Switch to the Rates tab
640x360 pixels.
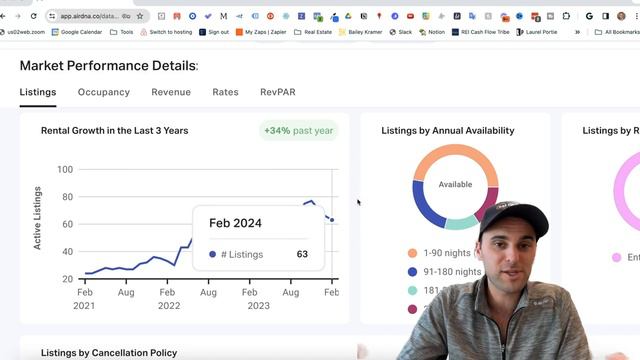[225, 92]
